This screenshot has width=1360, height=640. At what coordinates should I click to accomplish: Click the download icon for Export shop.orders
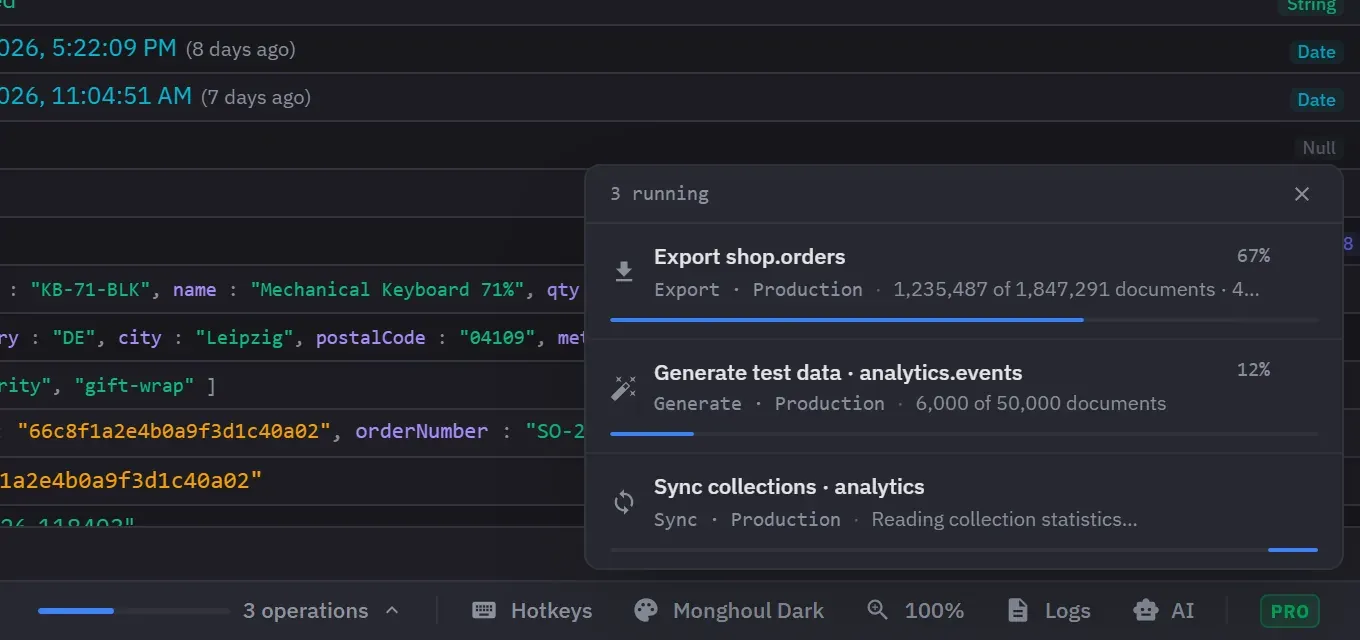624,272
